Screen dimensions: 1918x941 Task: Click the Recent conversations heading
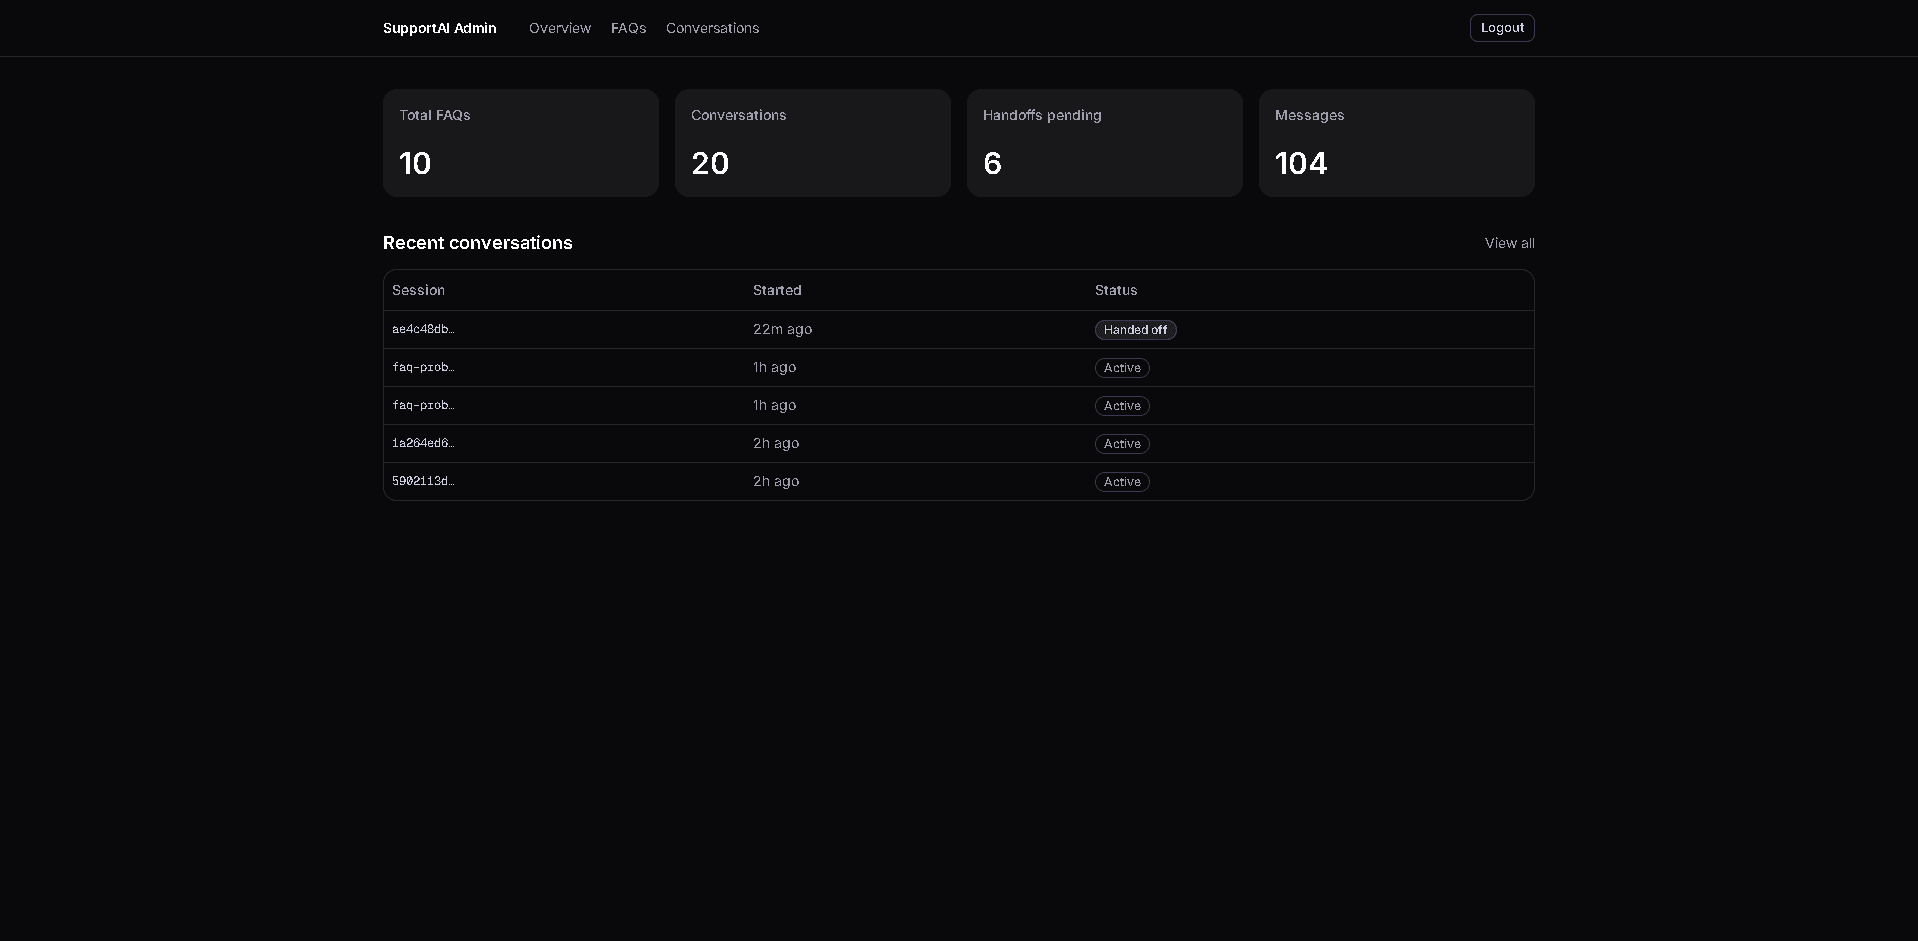478,243
